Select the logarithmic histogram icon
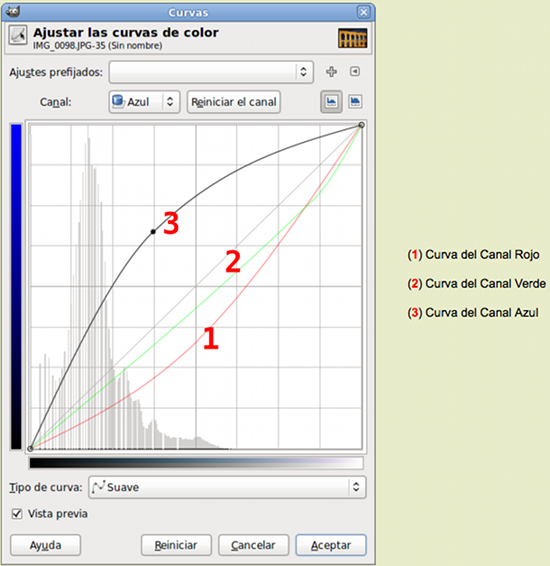Screen dimensions: 550x566 coord(355,102)
